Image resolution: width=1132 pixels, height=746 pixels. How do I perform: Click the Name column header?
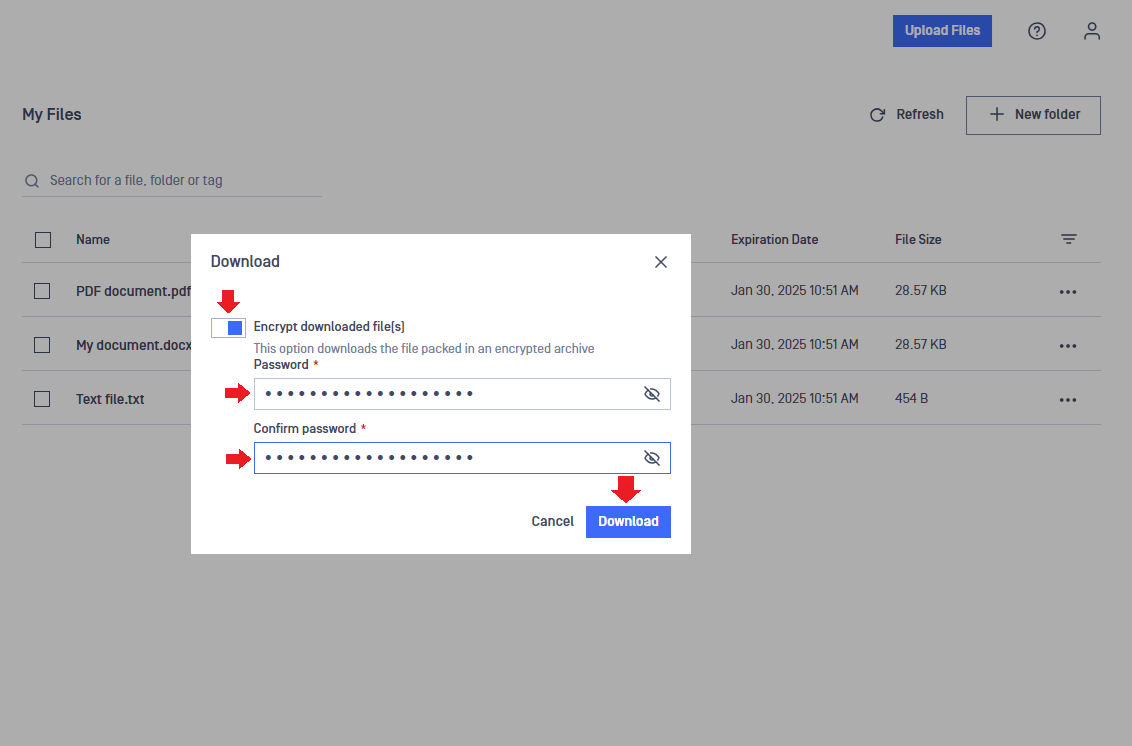tap(93, 240)
